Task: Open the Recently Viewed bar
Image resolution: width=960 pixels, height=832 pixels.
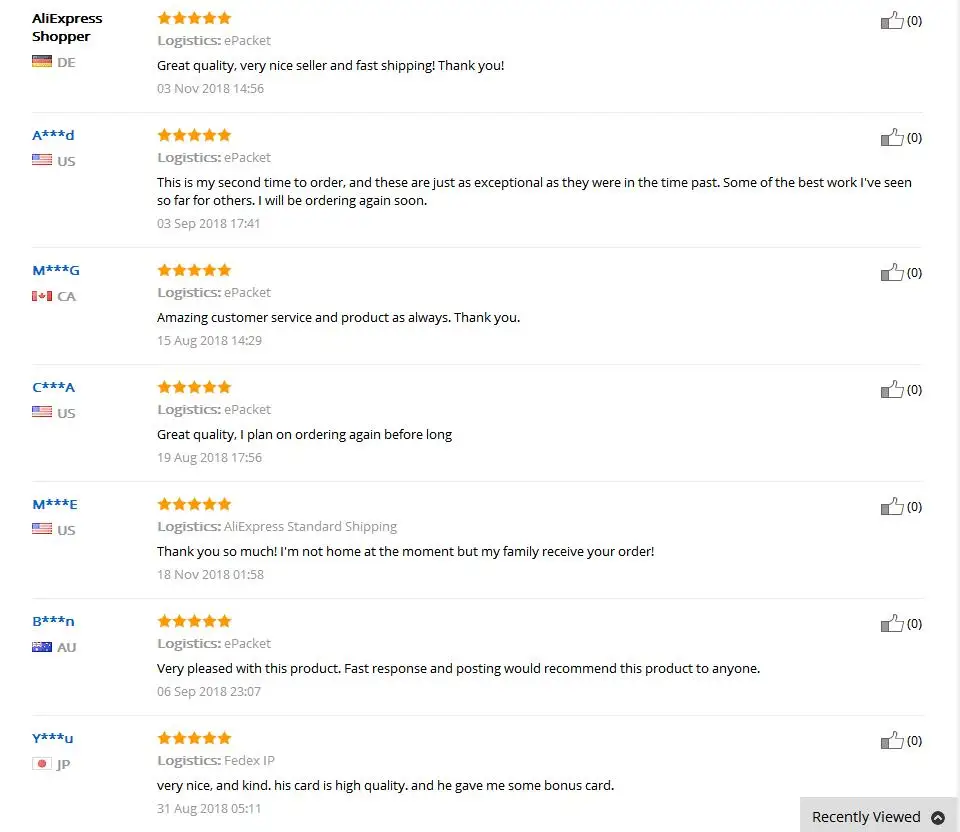Action: (x=878, y=815)
